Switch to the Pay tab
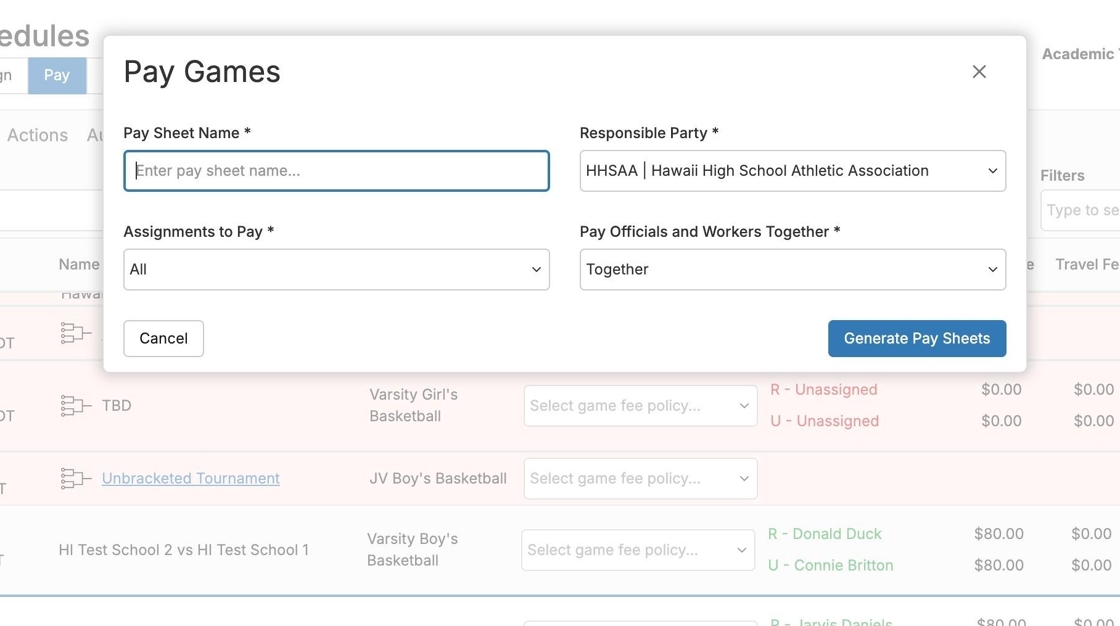This screenshot has height=626, width=1120. [57, 76]
